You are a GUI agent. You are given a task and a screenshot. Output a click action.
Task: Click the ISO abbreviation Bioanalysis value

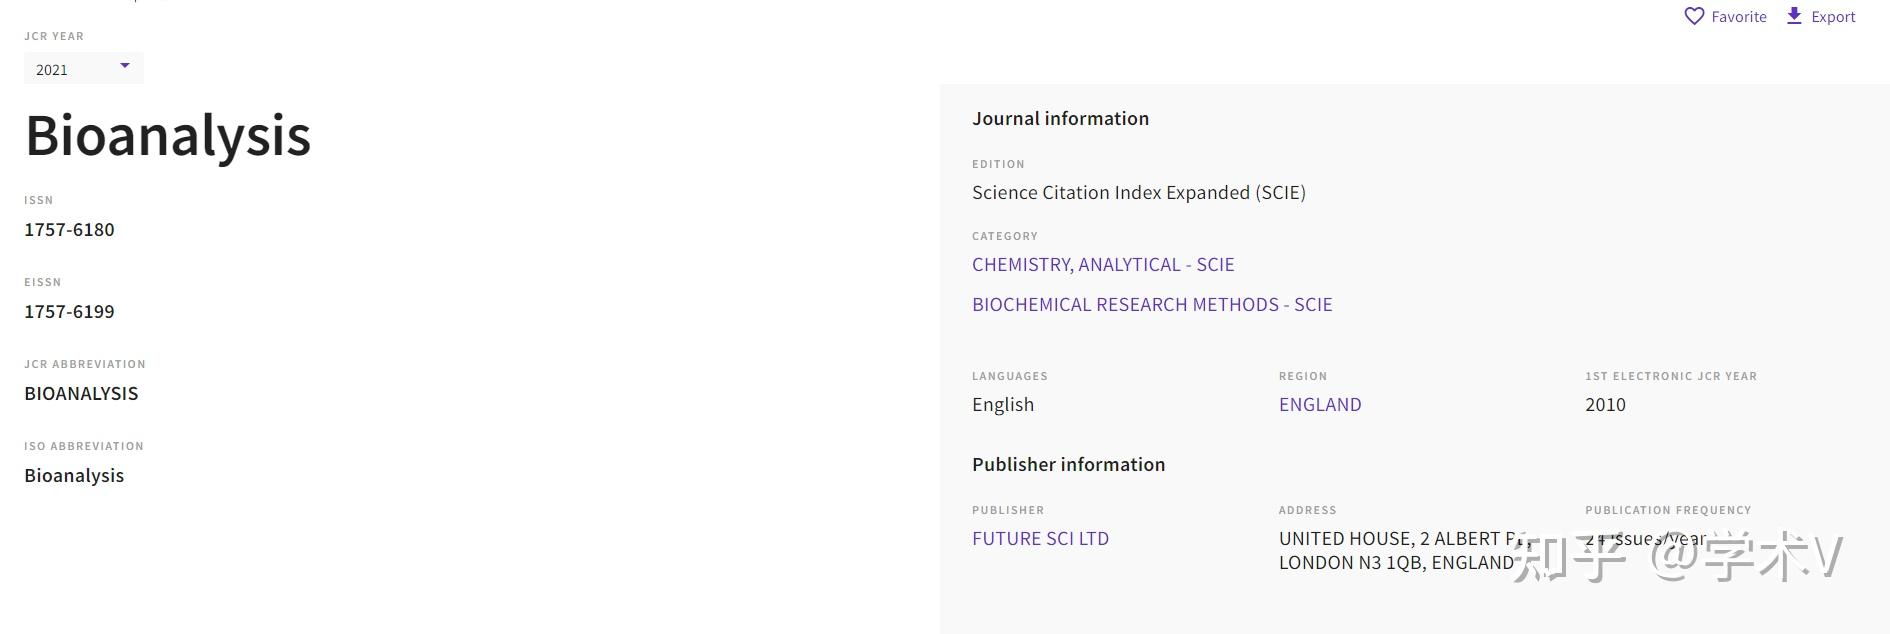coord(74,475)
